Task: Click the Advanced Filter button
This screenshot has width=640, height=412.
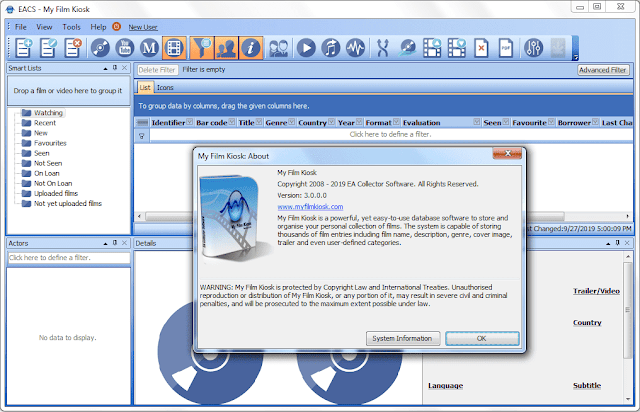Action: (x=603, y=70)
